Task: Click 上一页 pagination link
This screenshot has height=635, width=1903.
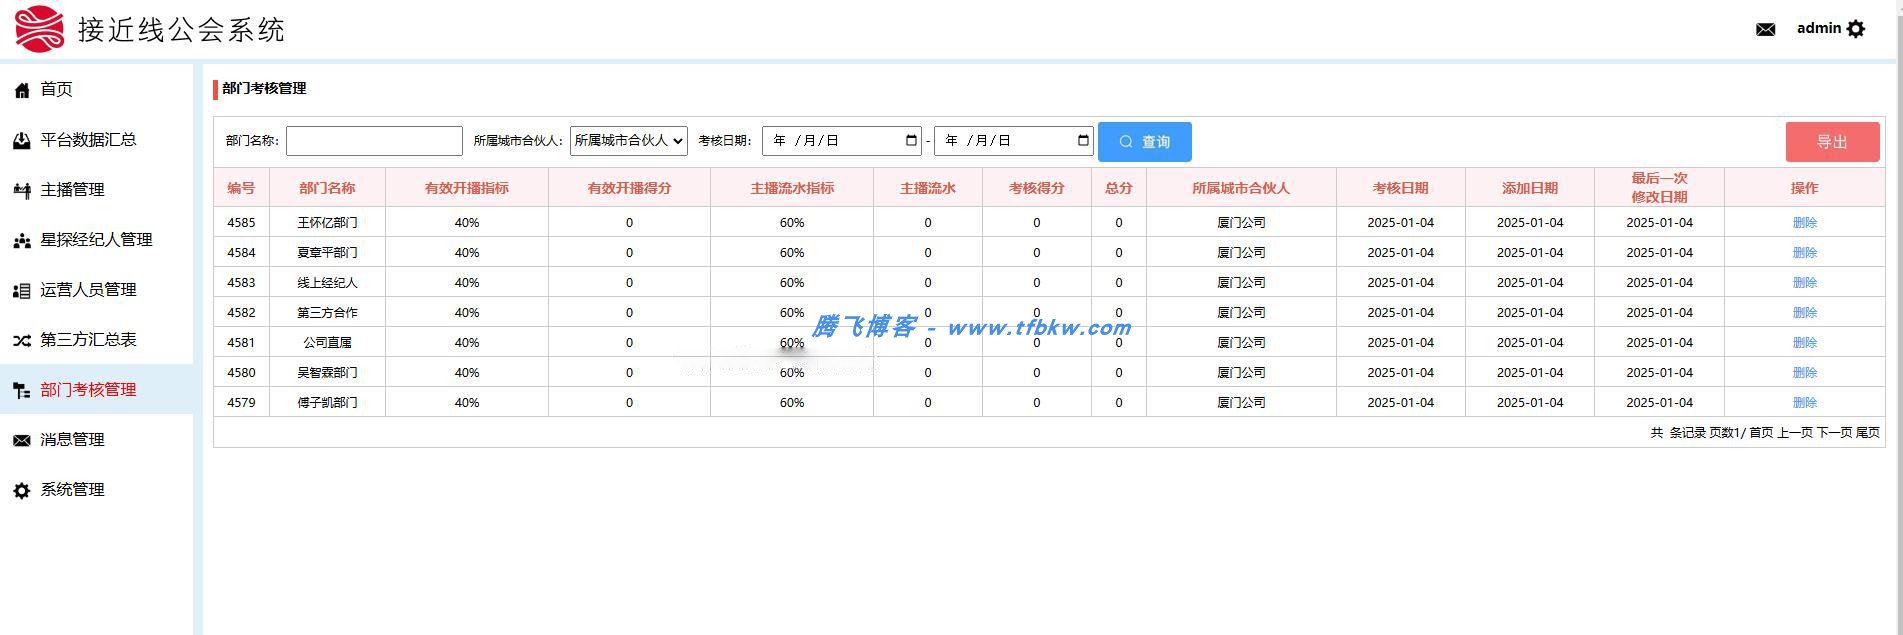Action: (1795, 433)
